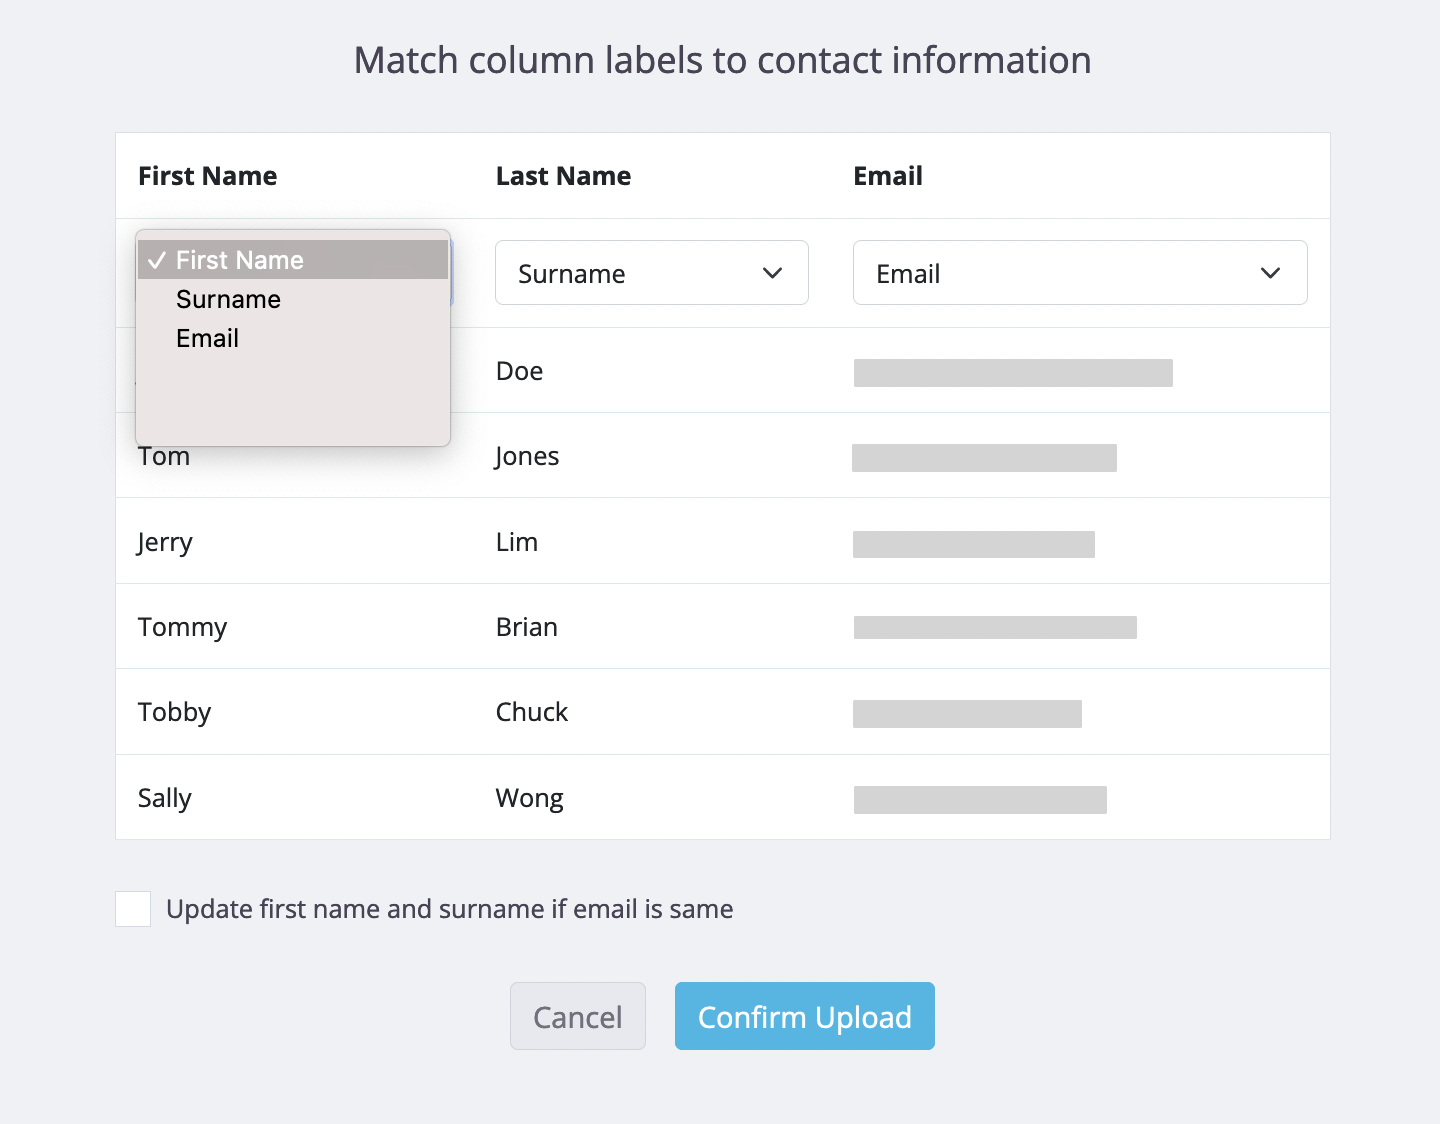Choose Surname from the open dropdown list
Image resolution: width=1440 pixels, height=1124 pixels.
point(228,300)
